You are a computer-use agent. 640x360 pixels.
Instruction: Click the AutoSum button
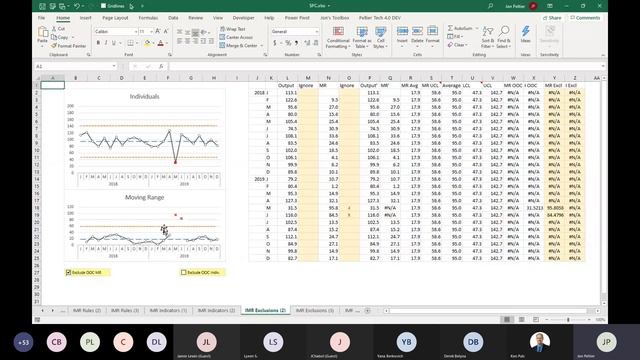click(460, 28)
